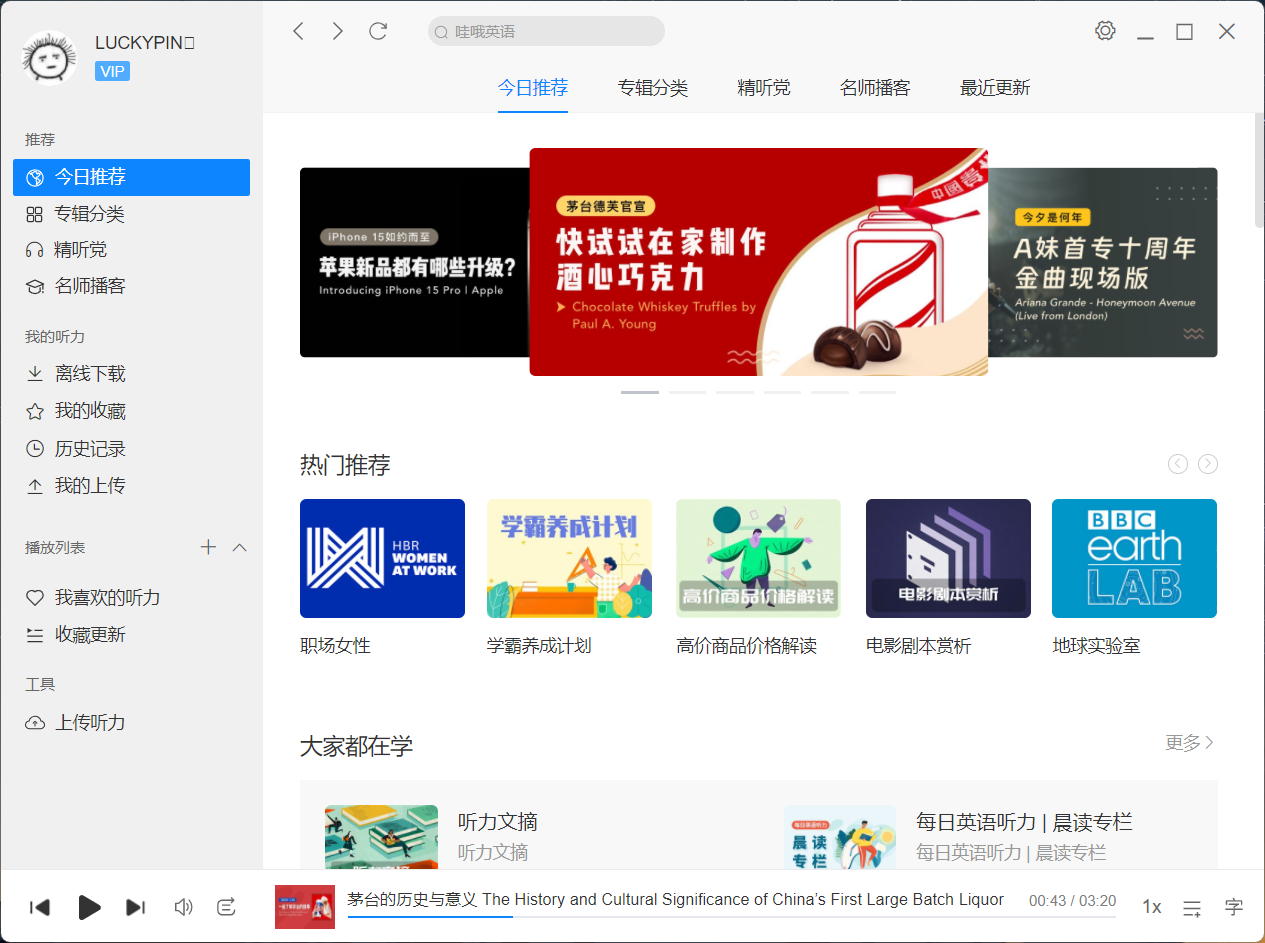Open the current playlist queue icon

pyautogui.click(x=1192, y=908)
